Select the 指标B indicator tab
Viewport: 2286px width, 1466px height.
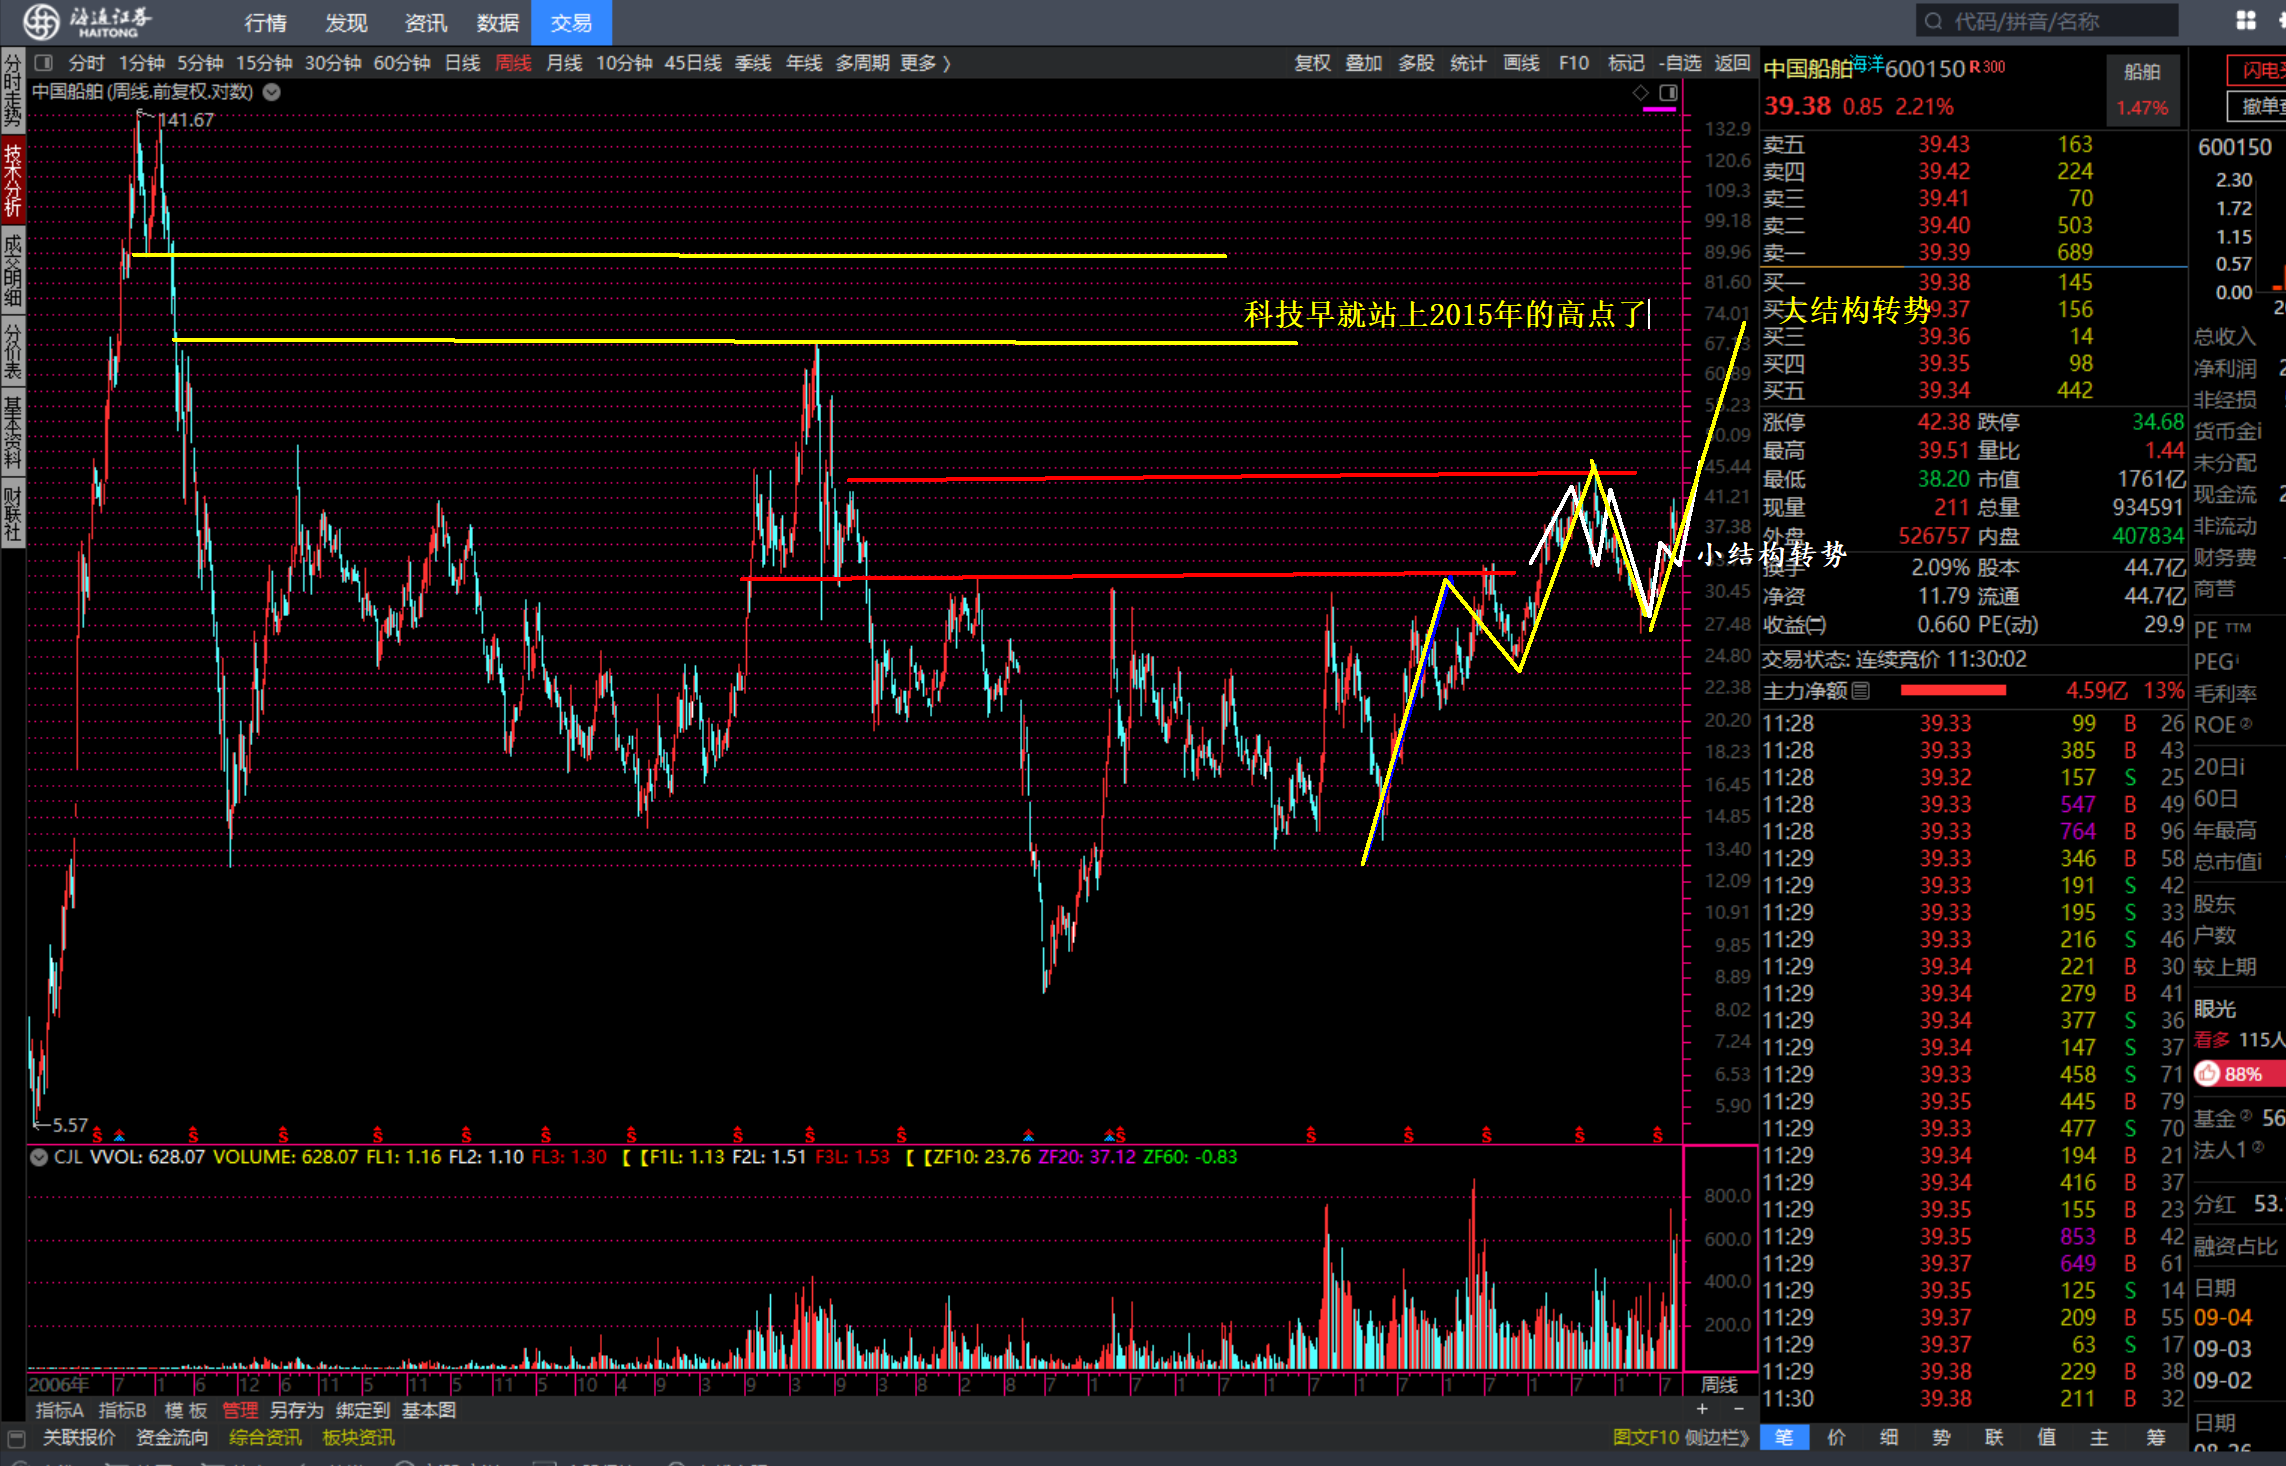pos(123,1410)
